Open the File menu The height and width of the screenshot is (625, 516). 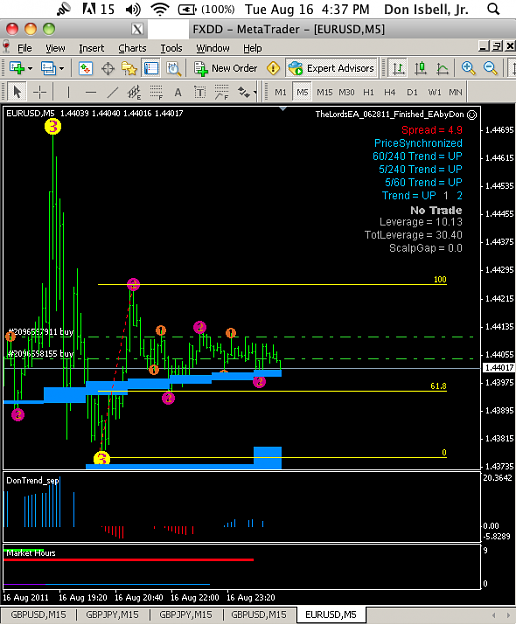tap(24, 48)
